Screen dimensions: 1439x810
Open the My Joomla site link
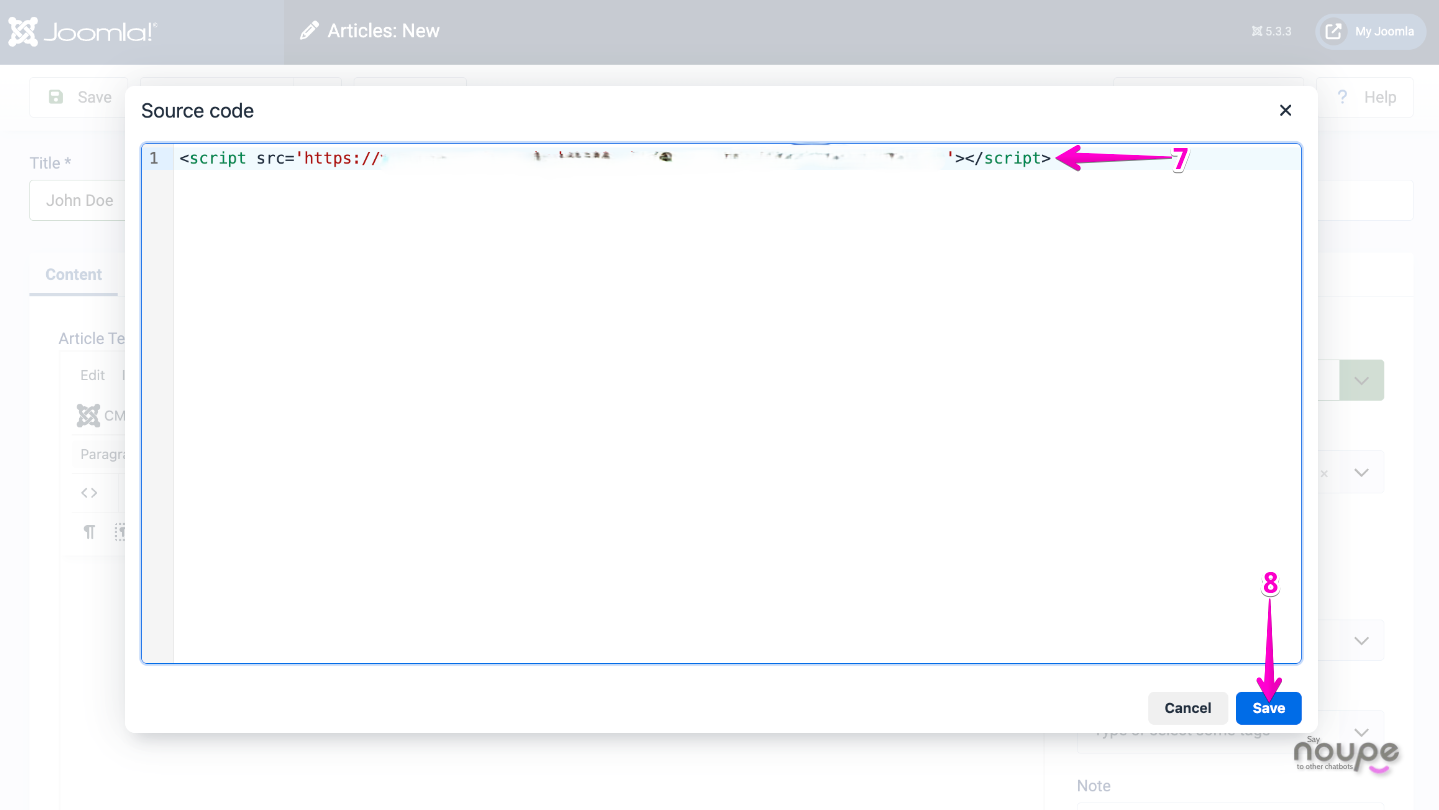1370,31
